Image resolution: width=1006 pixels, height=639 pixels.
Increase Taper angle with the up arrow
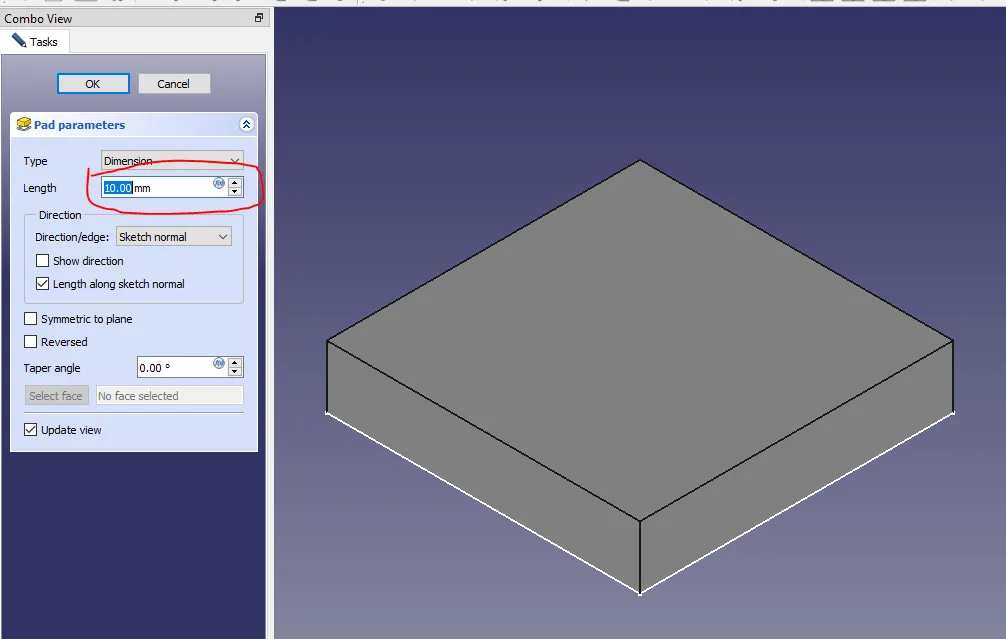tap(235, 362)
